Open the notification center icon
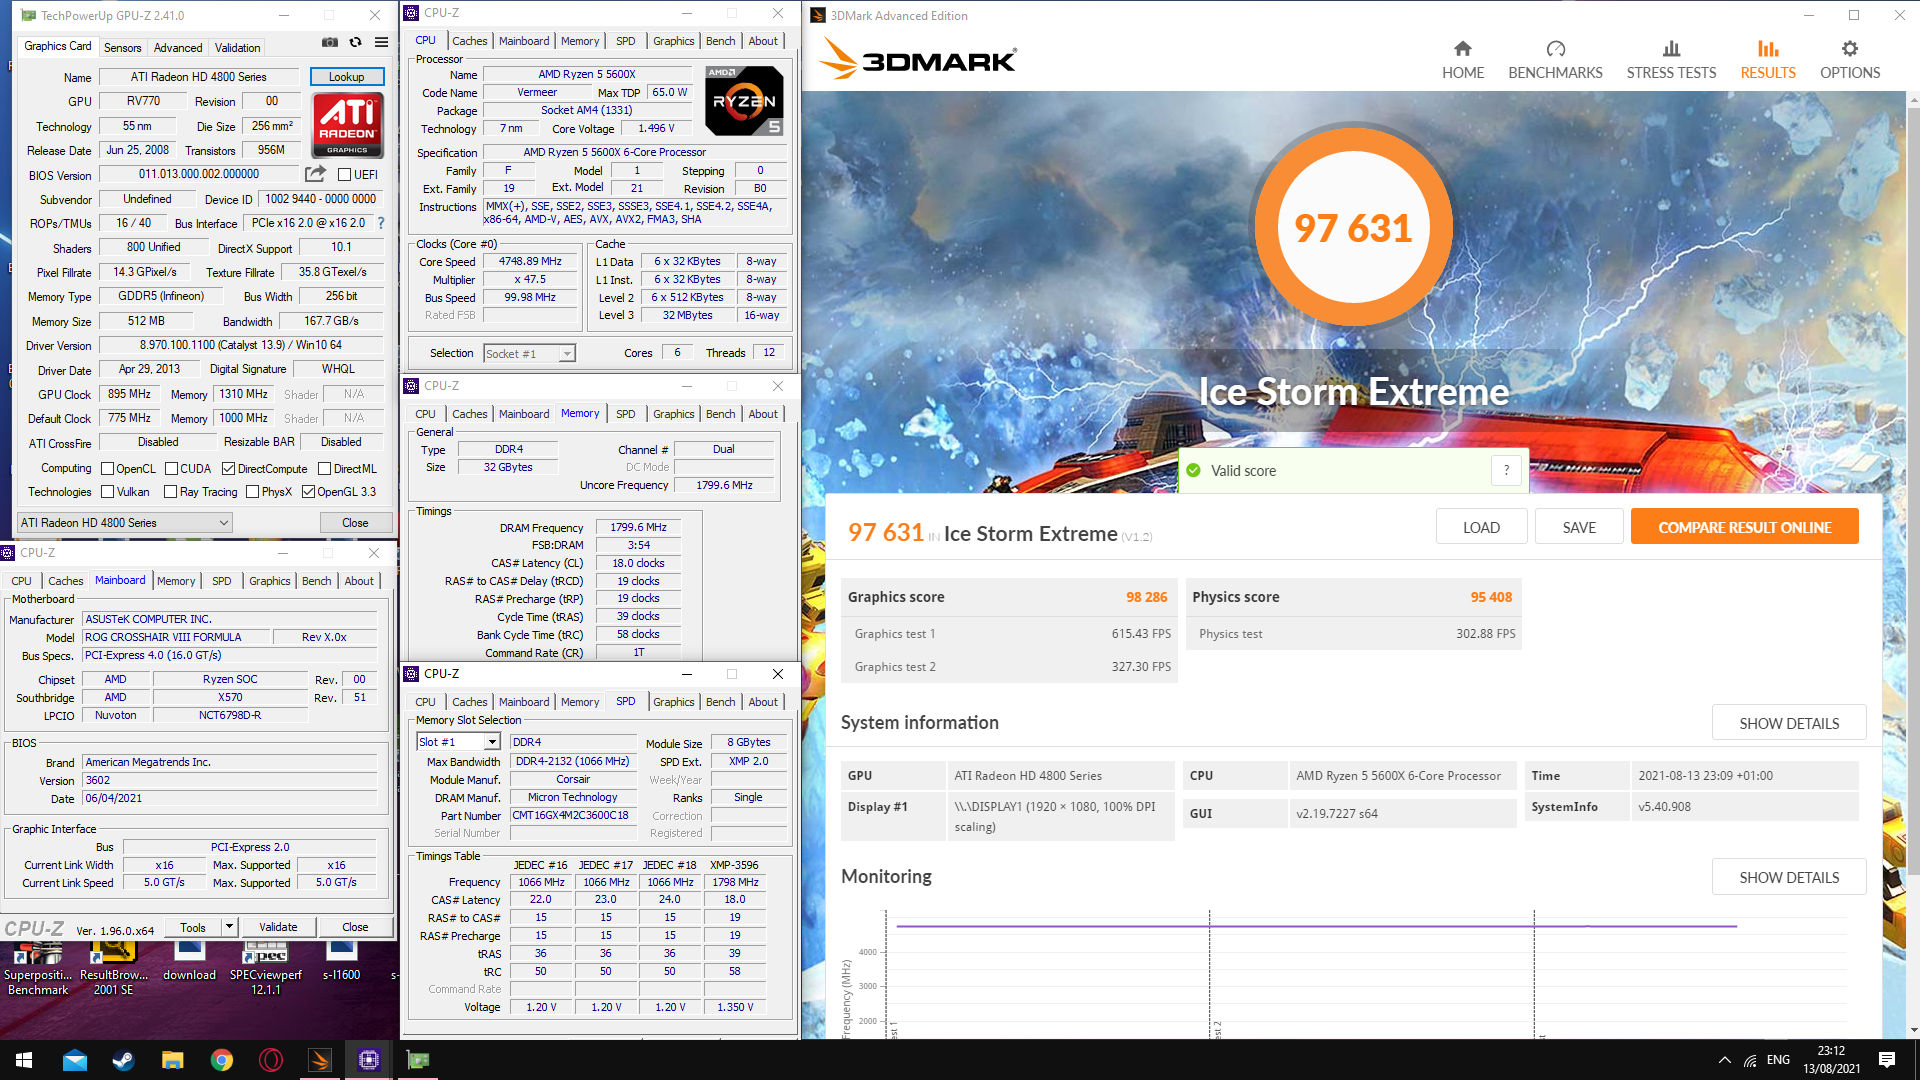Screen dimensions: 1920x1080 tap(1887, 1060)
